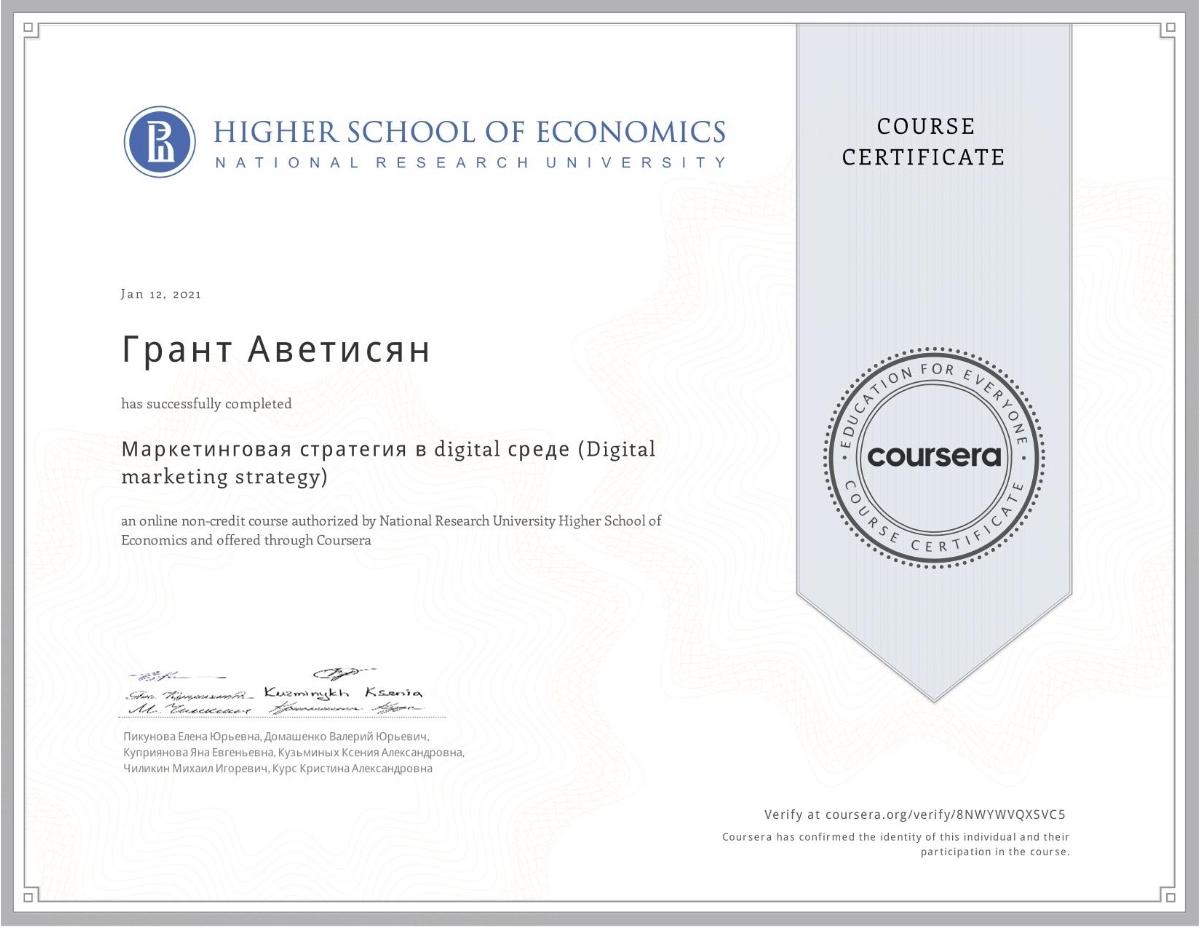Select the Jan 12, 2021 date

click(161, 294)
